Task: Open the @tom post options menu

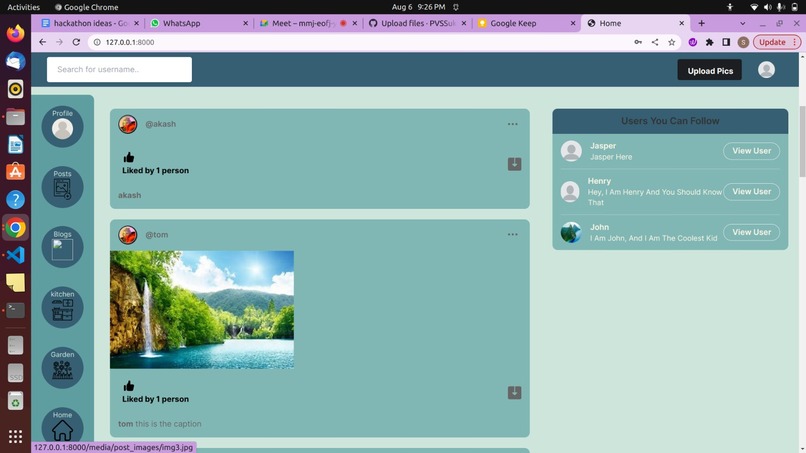Action: point(512,234)
